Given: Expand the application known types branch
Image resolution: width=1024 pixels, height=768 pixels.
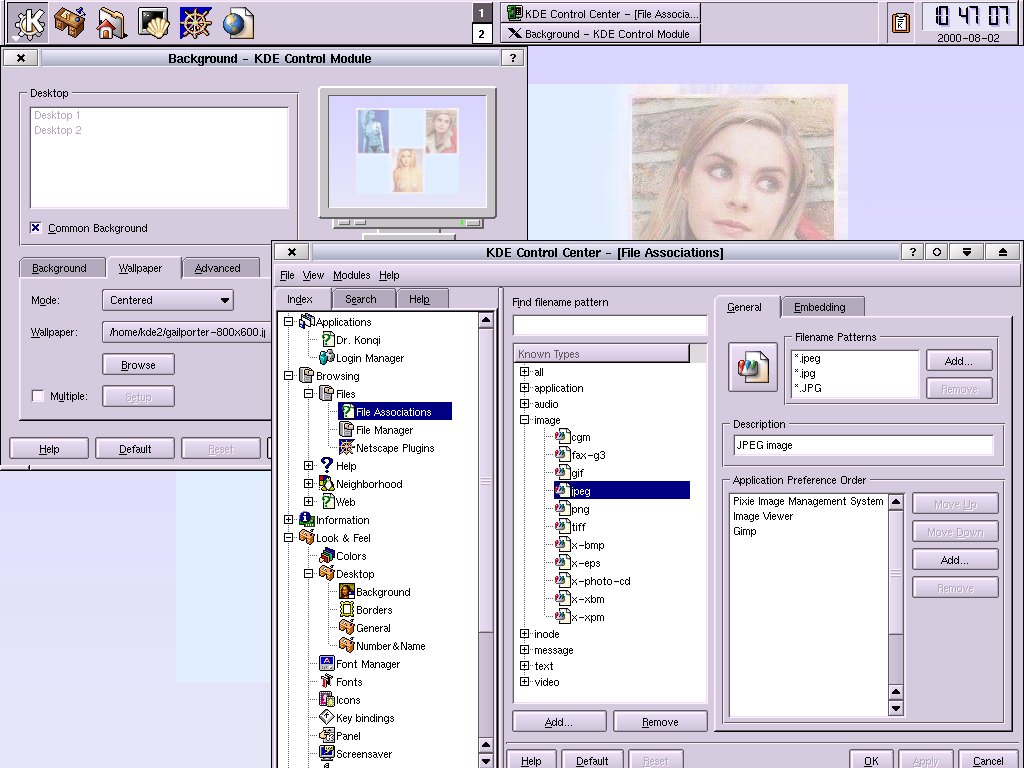Looking at the screenshot, I should coord(524,388).
